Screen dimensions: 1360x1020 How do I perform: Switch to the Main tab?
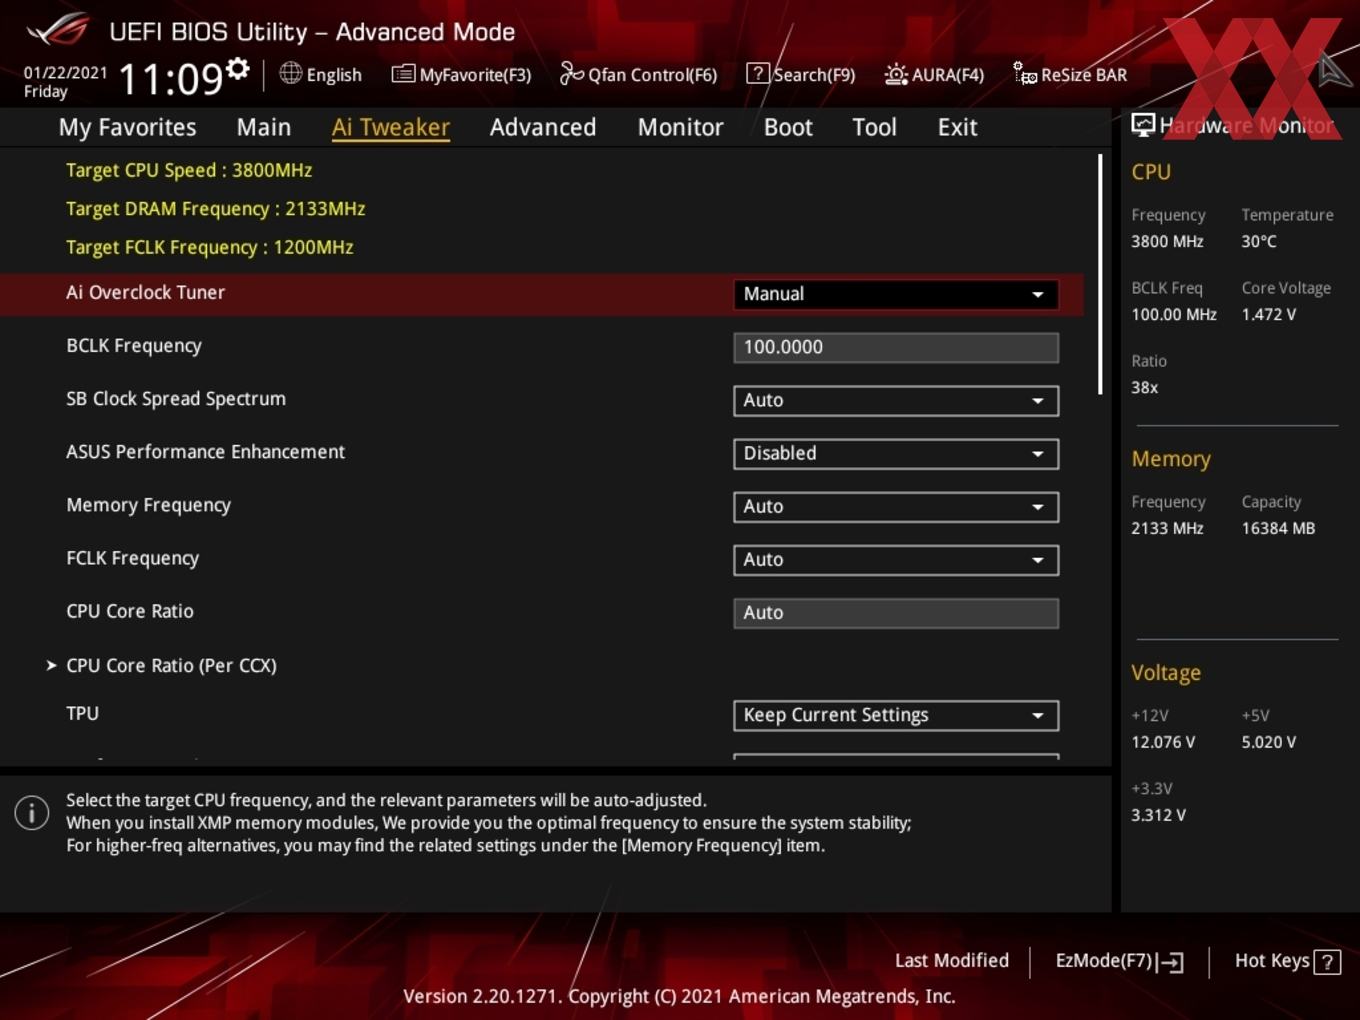(264, 127)
